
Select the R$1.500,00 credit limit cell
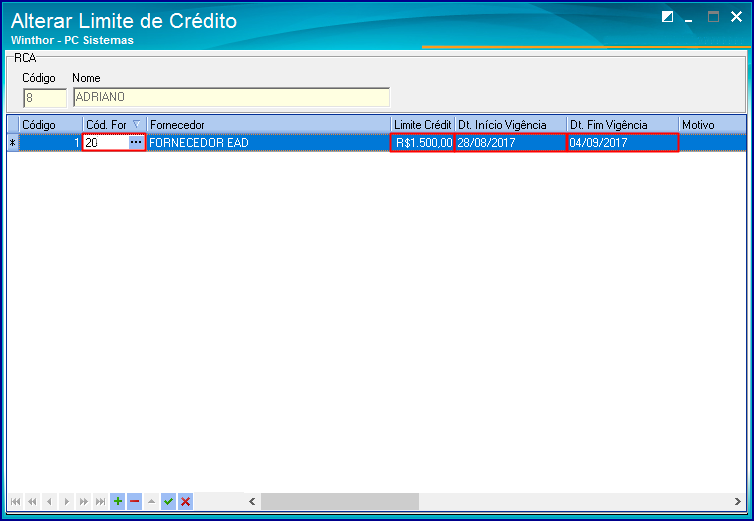click(423, 143)
